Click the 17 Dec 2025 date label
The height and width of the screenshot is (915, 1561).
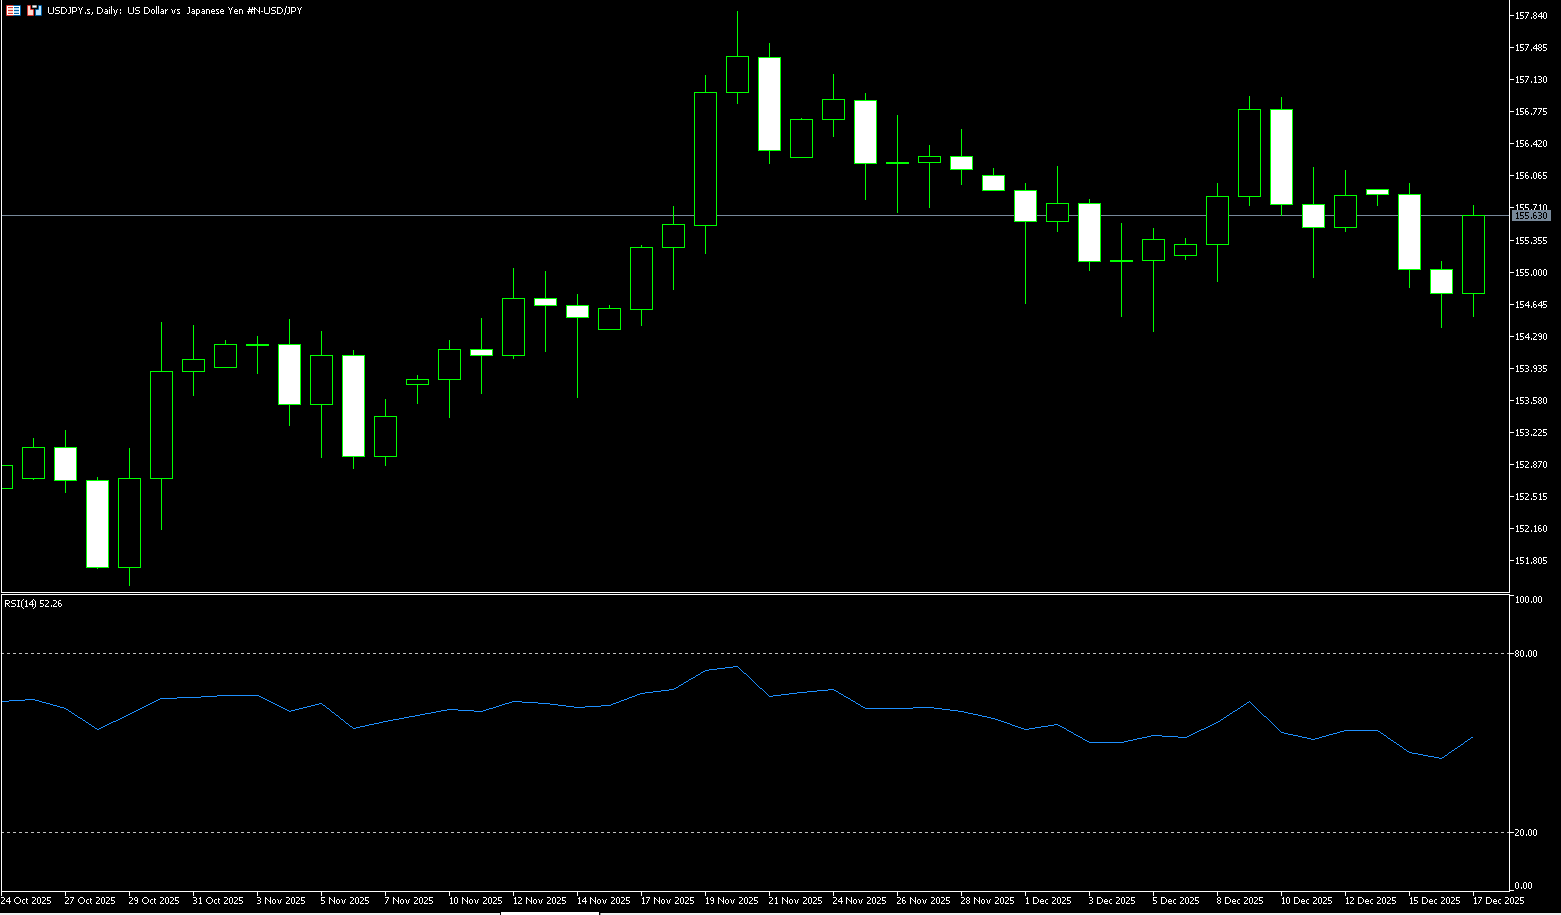coord(1497,901)
